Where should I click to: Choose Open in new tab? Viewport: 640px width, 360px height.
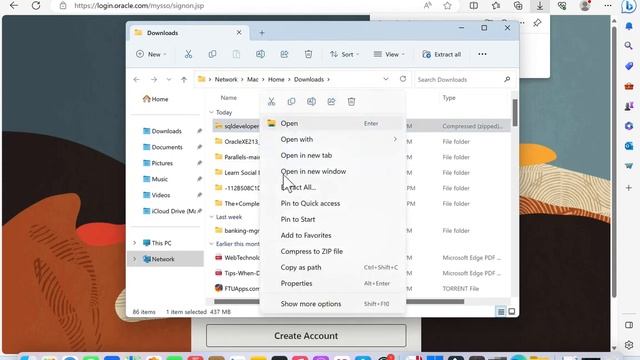click(333, 155)
